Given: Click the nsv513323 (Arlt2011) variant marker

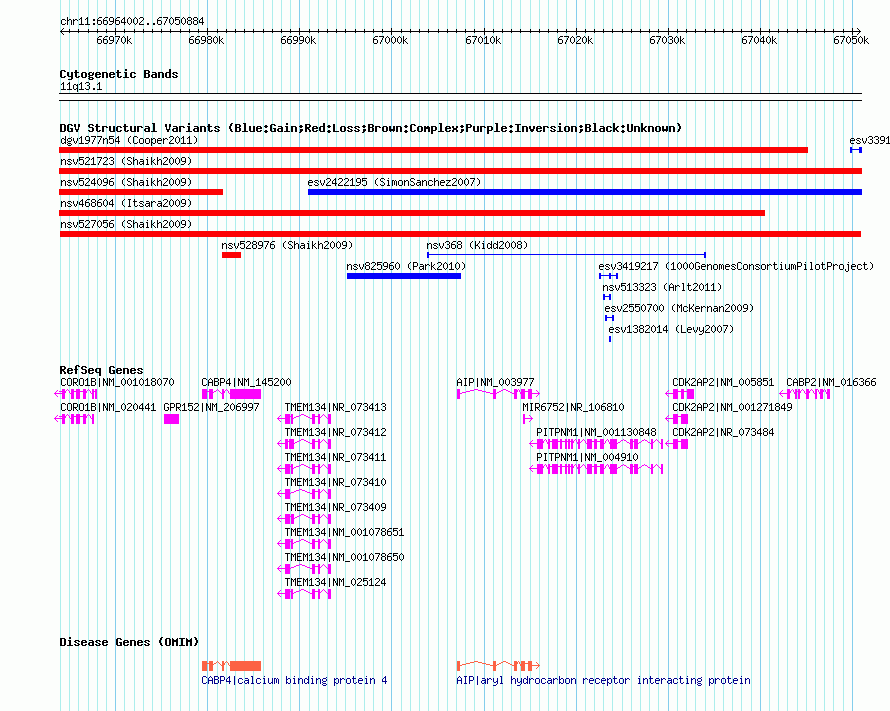Looking at the screenshot, I should 607,297.
